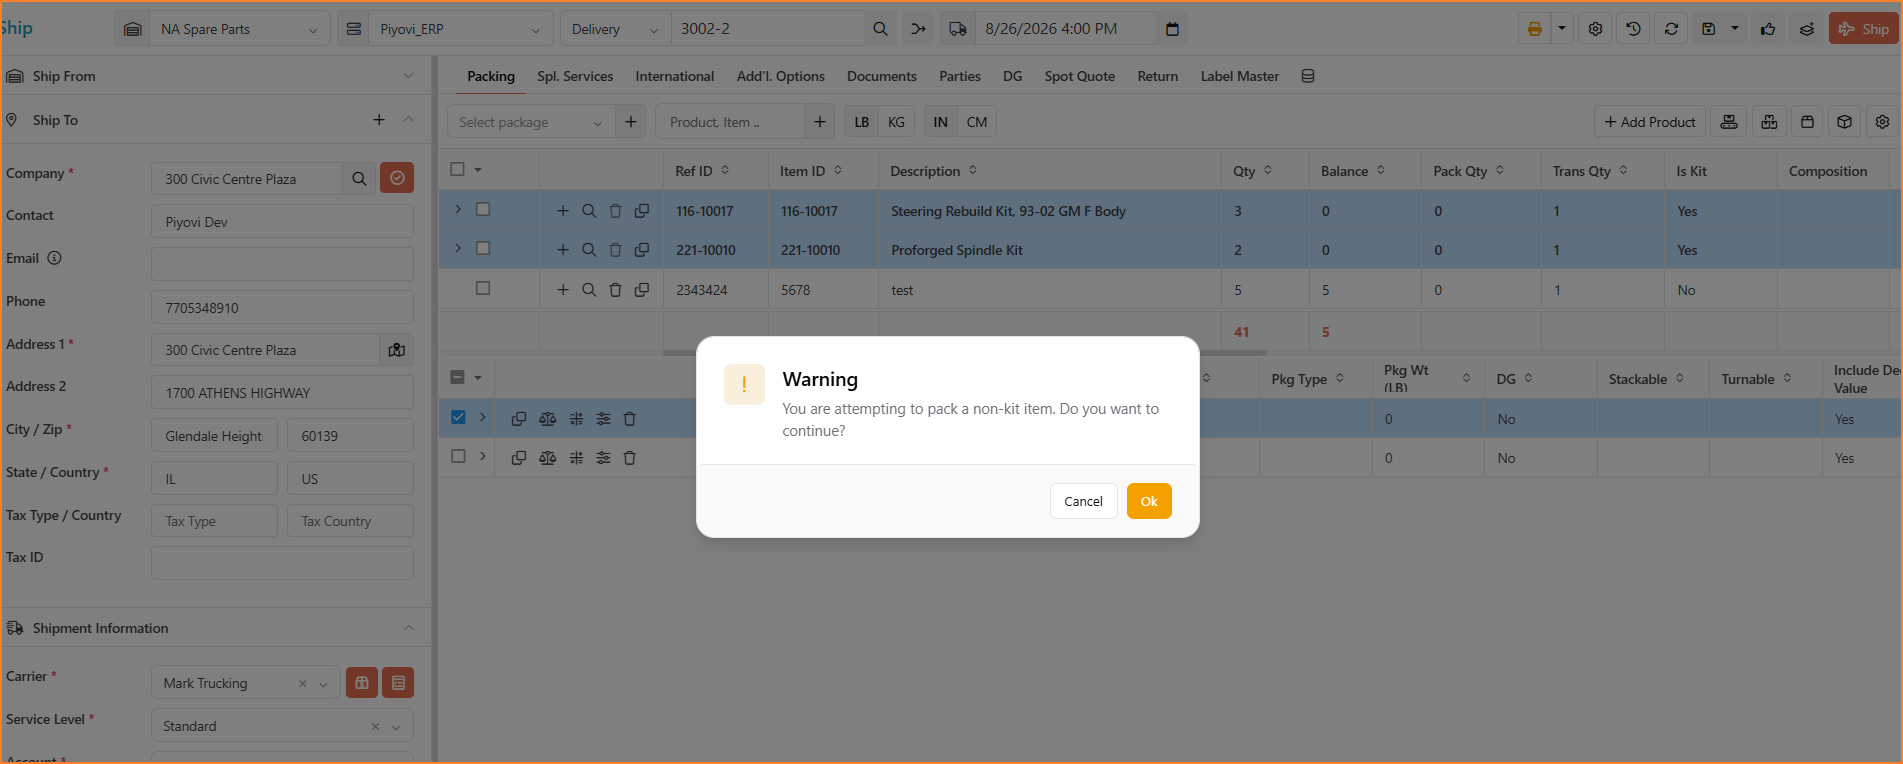The height and width of the screenshot is (764, 1903).
Task: Click the conveyor belt packing icon
Action: click(x=1729, y=122)
